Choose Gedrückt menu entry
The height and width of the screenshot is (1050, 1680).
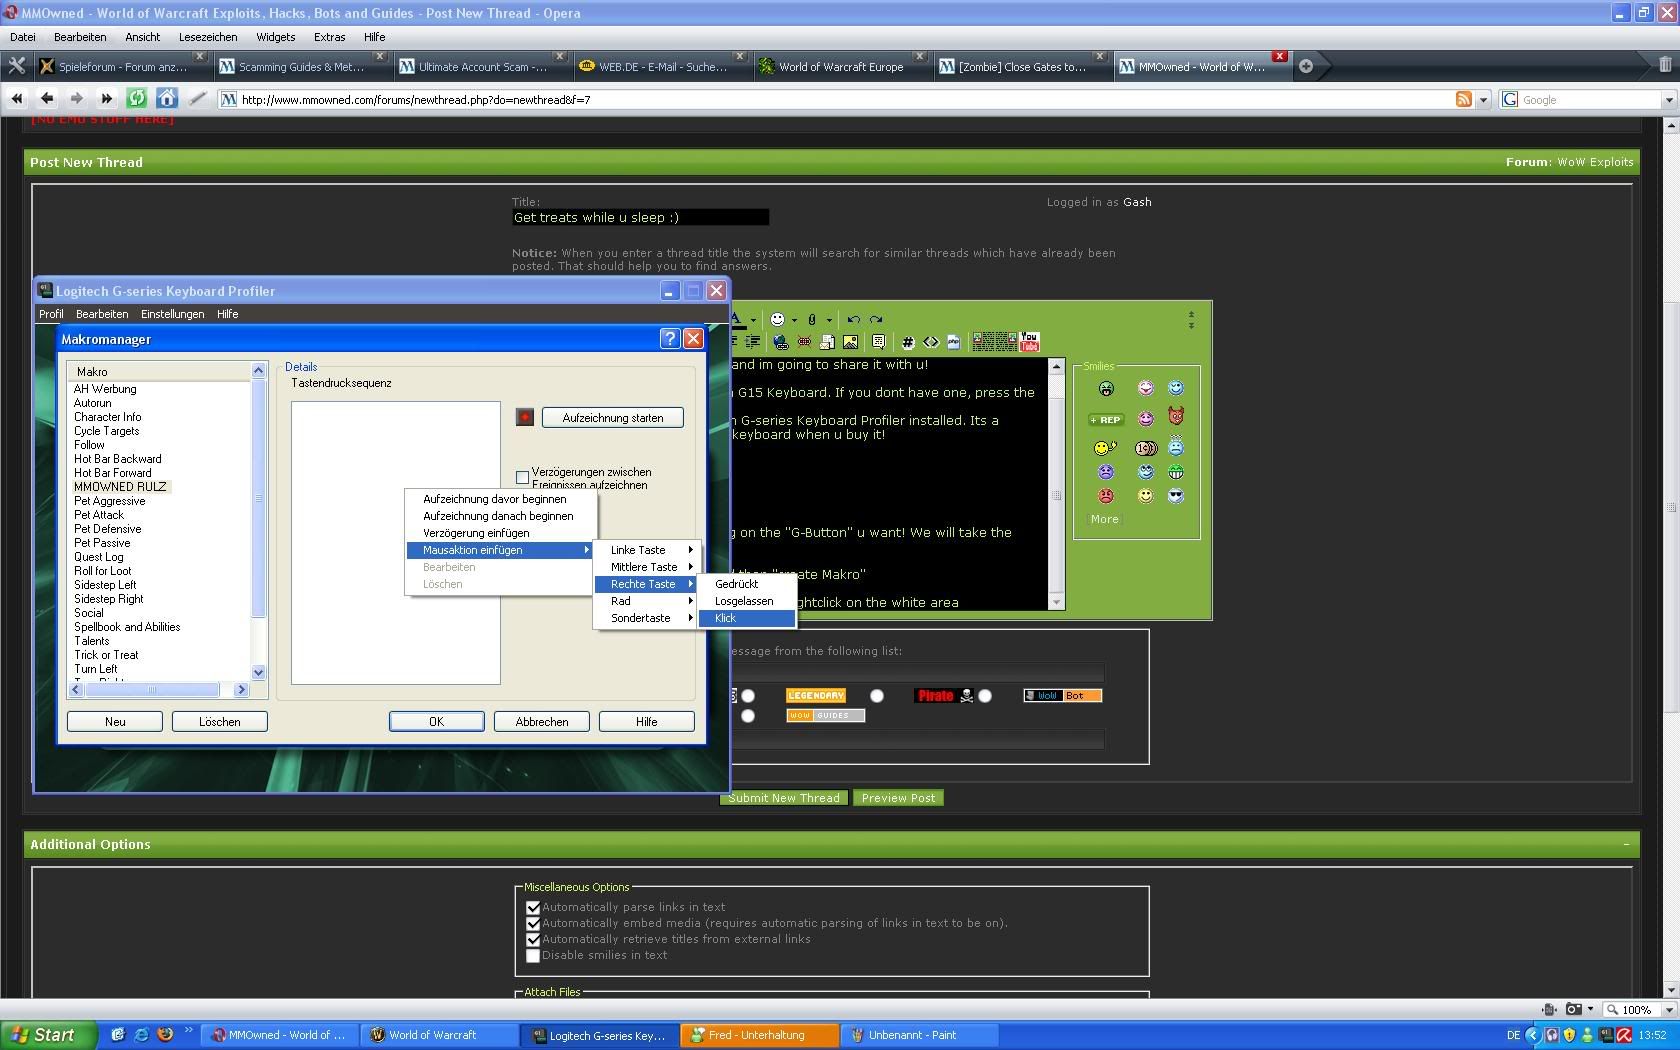click(x=747, y=584)
